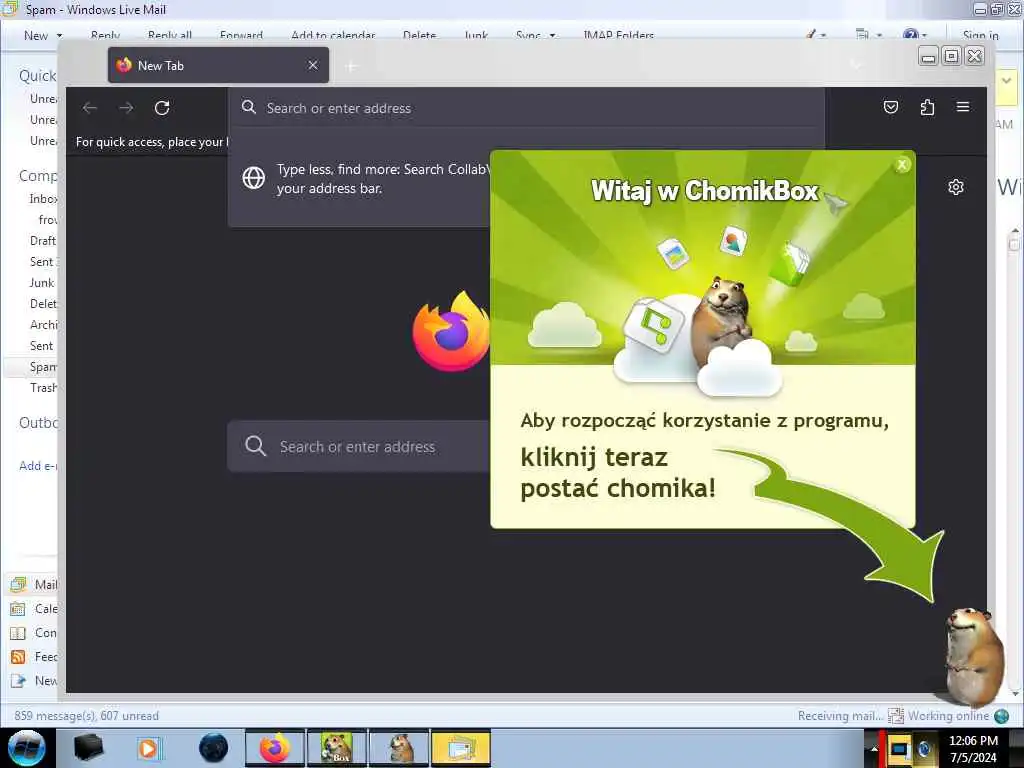Open ChomikBox taskbar icon labeled Box

click(337, 748)
